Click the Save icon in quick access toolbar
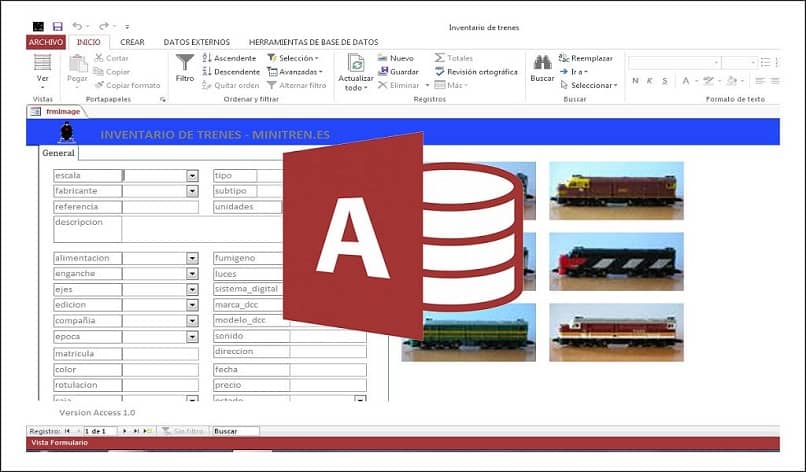Screen dimensions: 806x472 coord(57,26)
